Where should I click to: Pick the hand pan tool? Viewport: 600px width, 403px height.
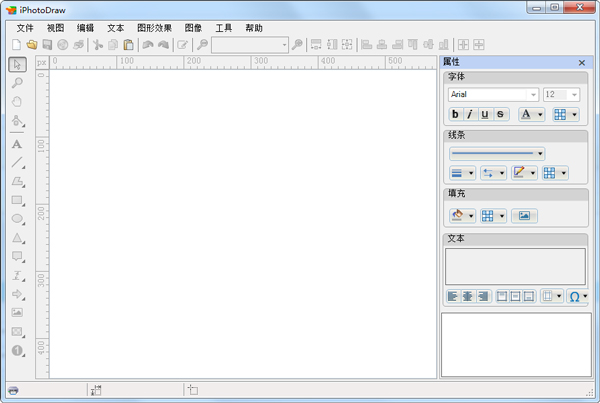17,102
